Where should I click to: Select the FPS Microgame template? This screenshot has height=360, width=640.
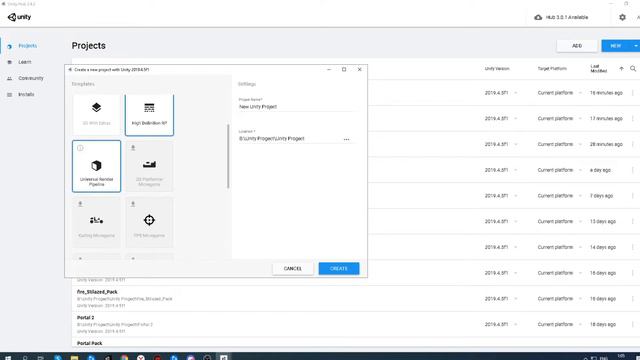149,222
